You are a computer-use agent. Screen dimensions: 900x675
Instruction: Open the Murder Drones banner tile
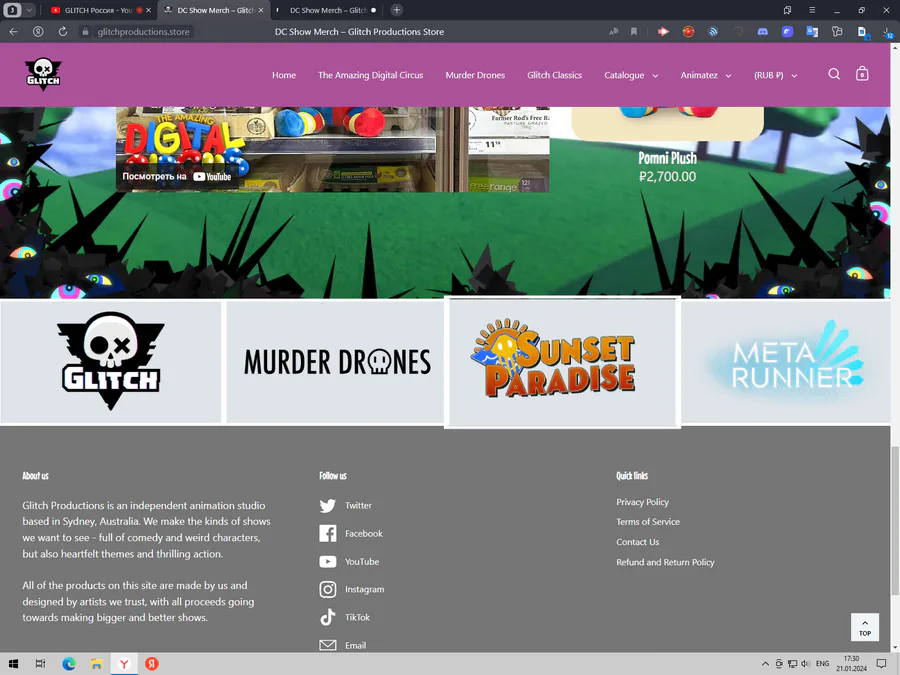click(336, 361)
